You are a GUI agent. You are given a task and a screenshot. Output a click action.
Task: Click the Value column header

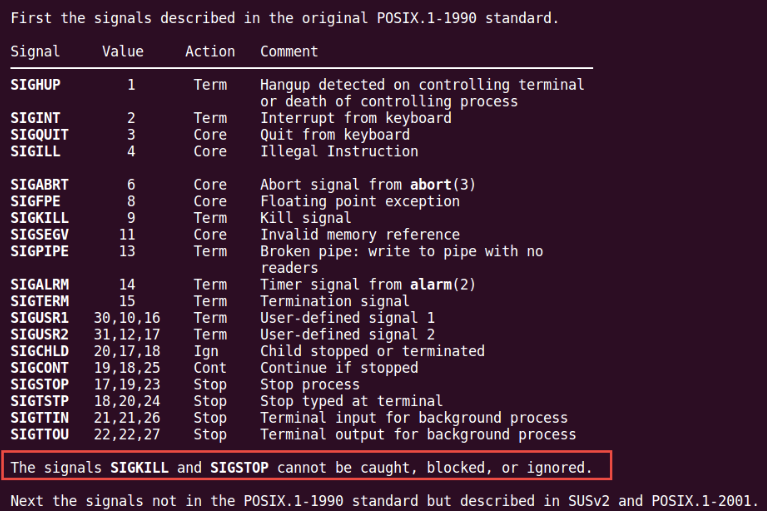point(123,51)
